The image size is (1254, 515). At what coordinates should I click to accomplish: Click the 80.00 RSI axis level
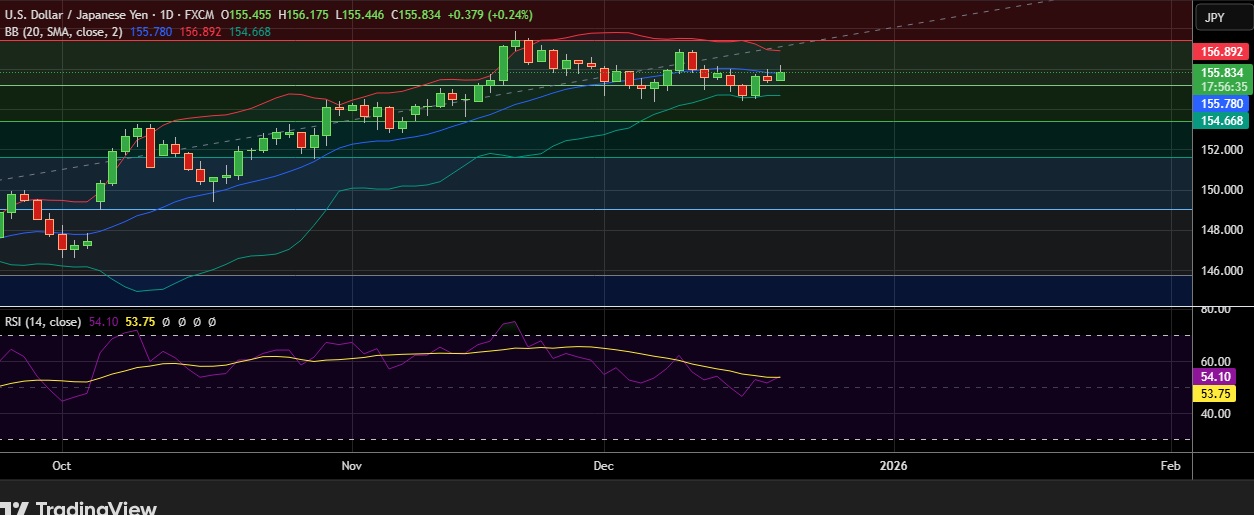pos(1215,310)
